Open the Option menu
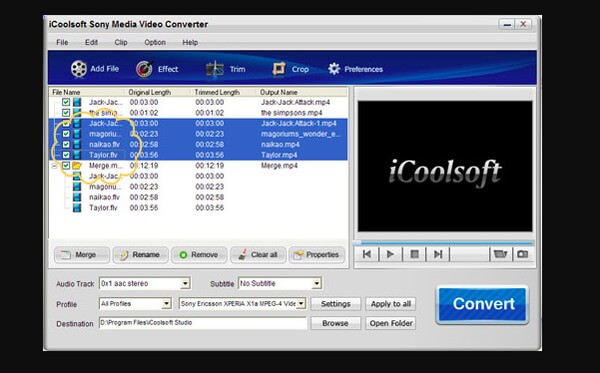 coord(155,42)
